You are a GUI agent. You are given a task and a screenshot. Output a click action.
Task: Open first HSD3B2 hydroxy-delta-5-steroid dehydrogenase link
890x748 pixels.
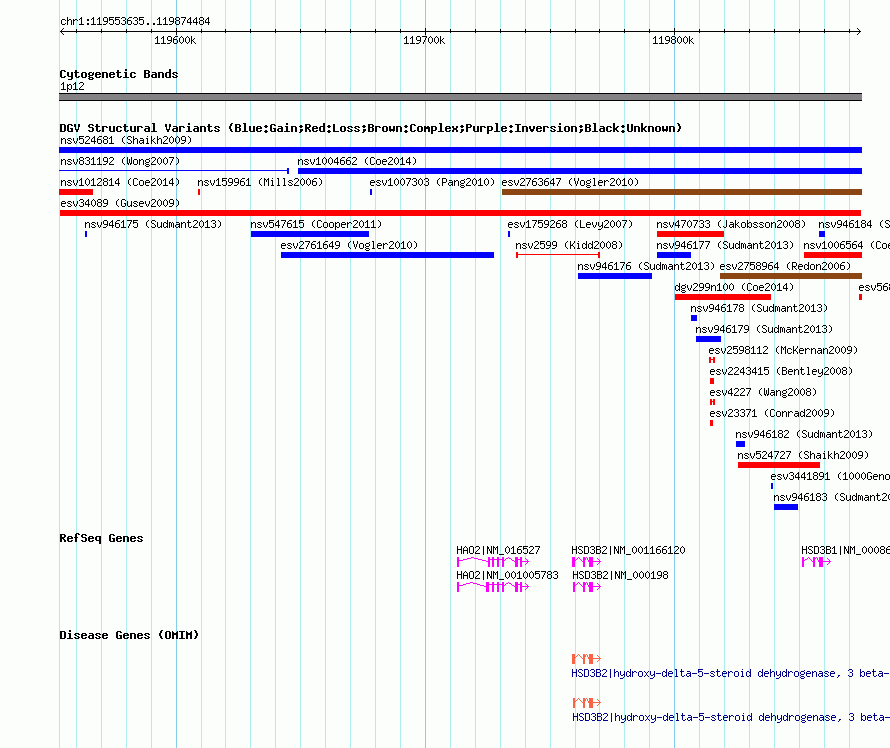coord(730,674)
